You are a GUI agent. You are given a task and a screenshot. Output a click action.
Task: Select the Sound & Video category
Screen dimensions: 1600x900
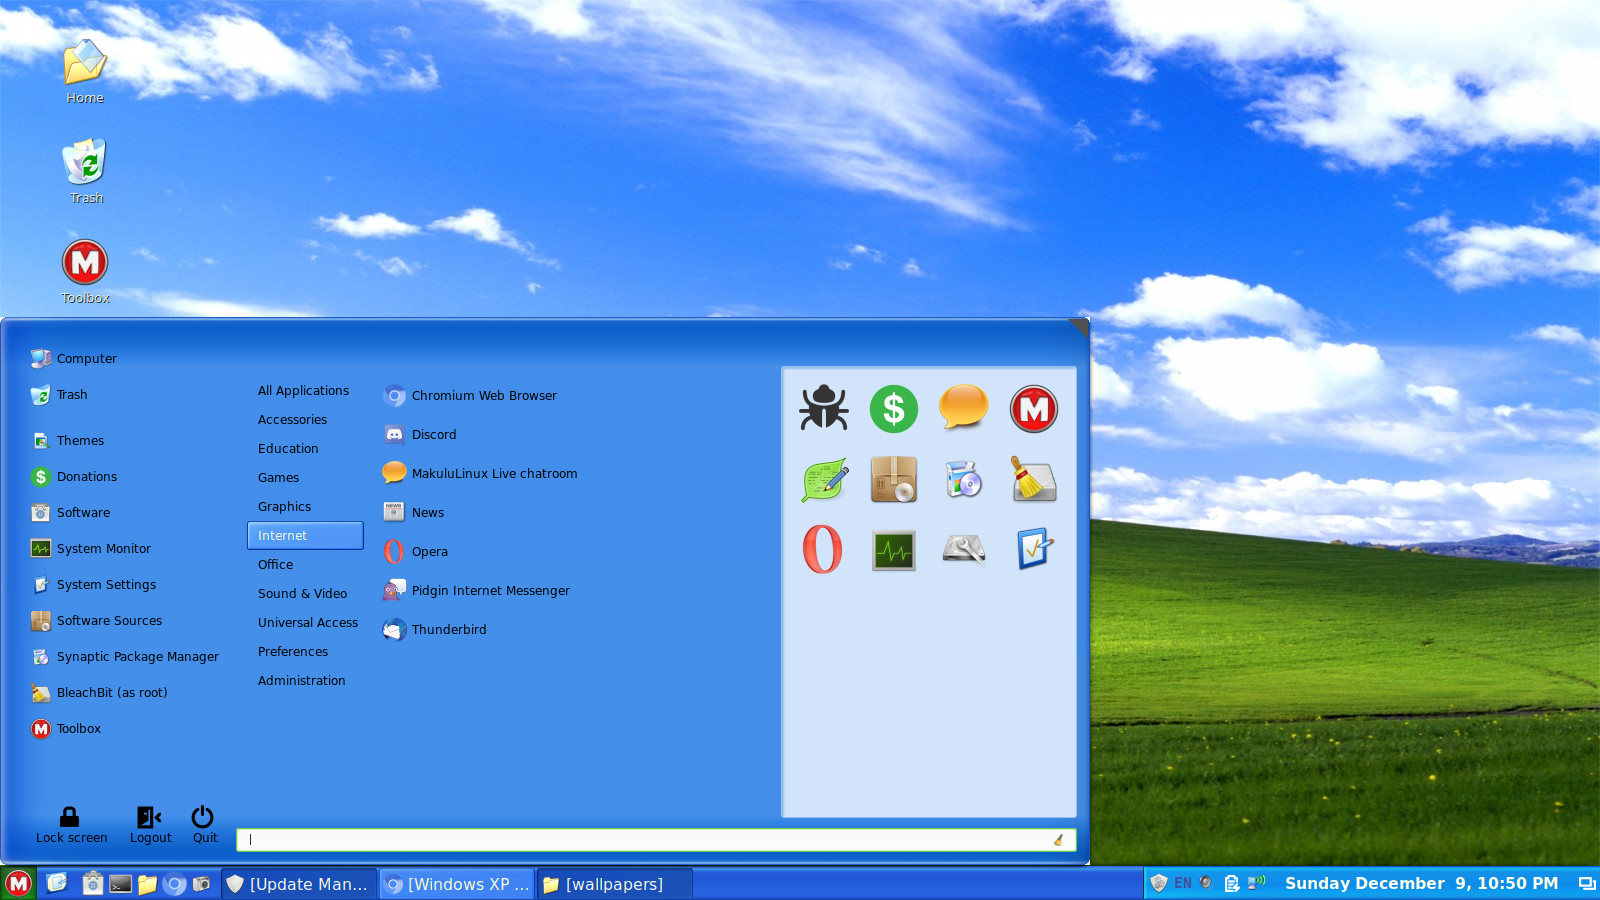303,594
